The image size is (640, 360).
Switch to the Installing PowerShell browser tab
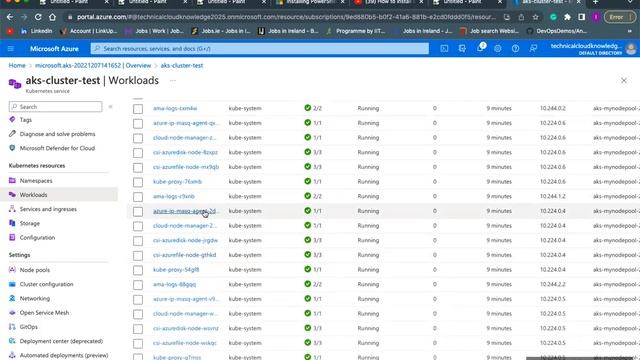pos(310,2)
